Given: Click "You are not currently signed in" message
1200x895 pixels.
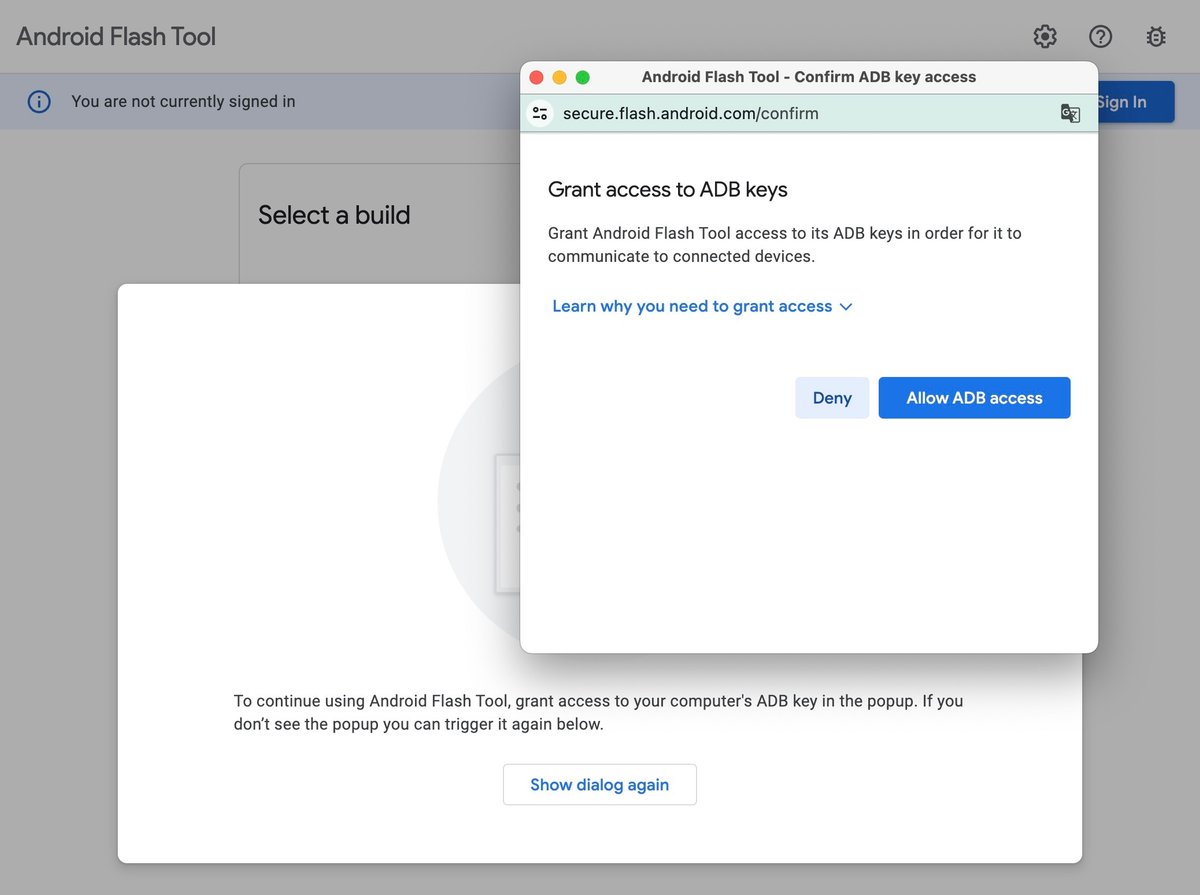Looking at the screenshot, I should [x=183, y=101].
